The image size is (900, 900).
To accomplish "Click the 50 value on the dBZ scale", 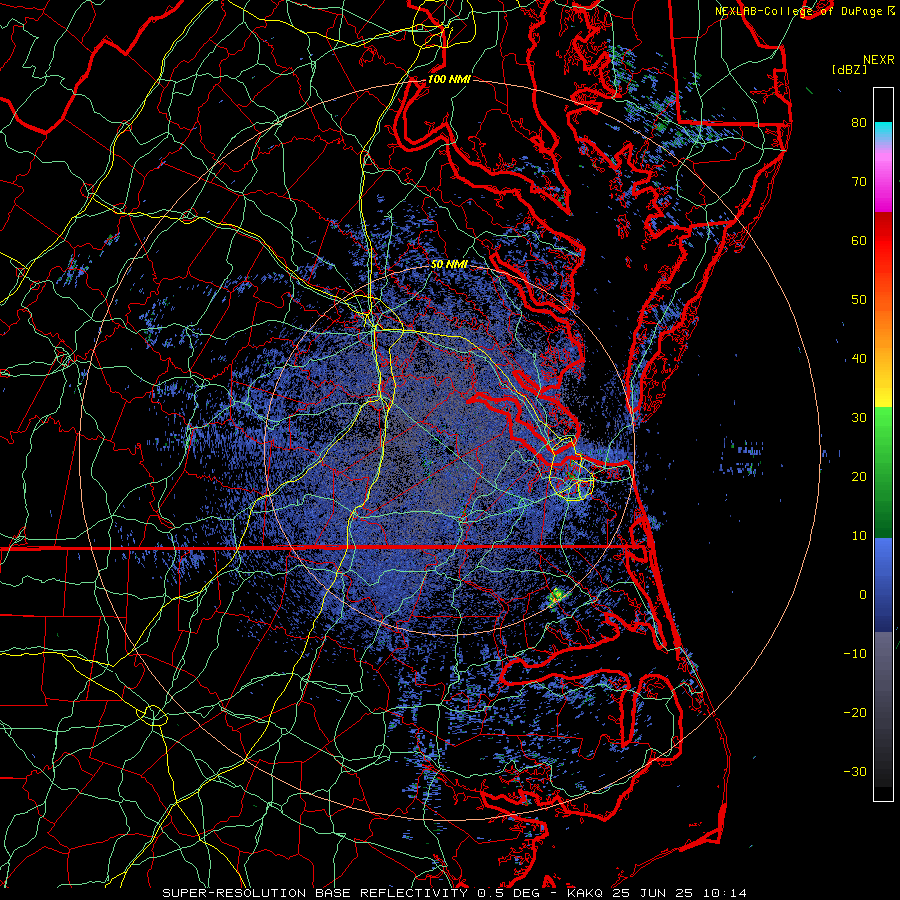I will tap(859, 300).
